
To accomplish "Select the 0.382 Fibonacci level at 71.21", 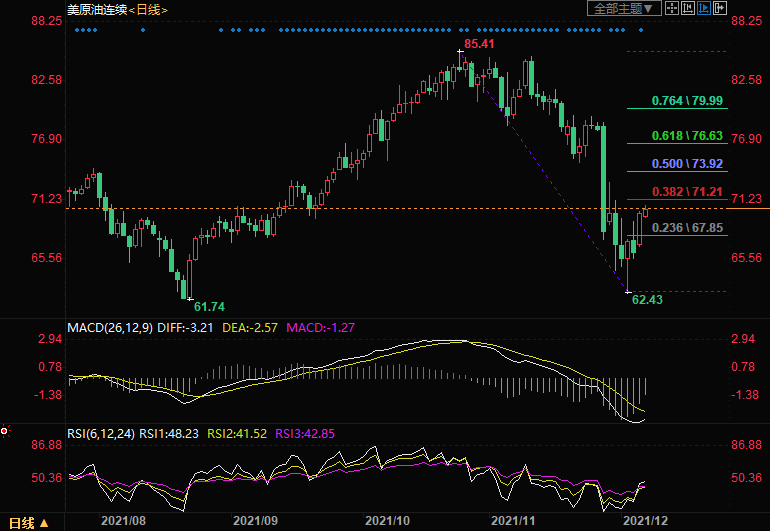I will tap(686, 191).
